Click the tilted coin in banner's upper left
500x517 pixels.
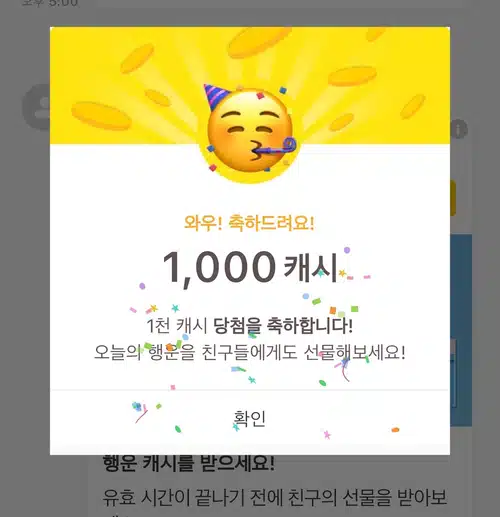[137, 58]
